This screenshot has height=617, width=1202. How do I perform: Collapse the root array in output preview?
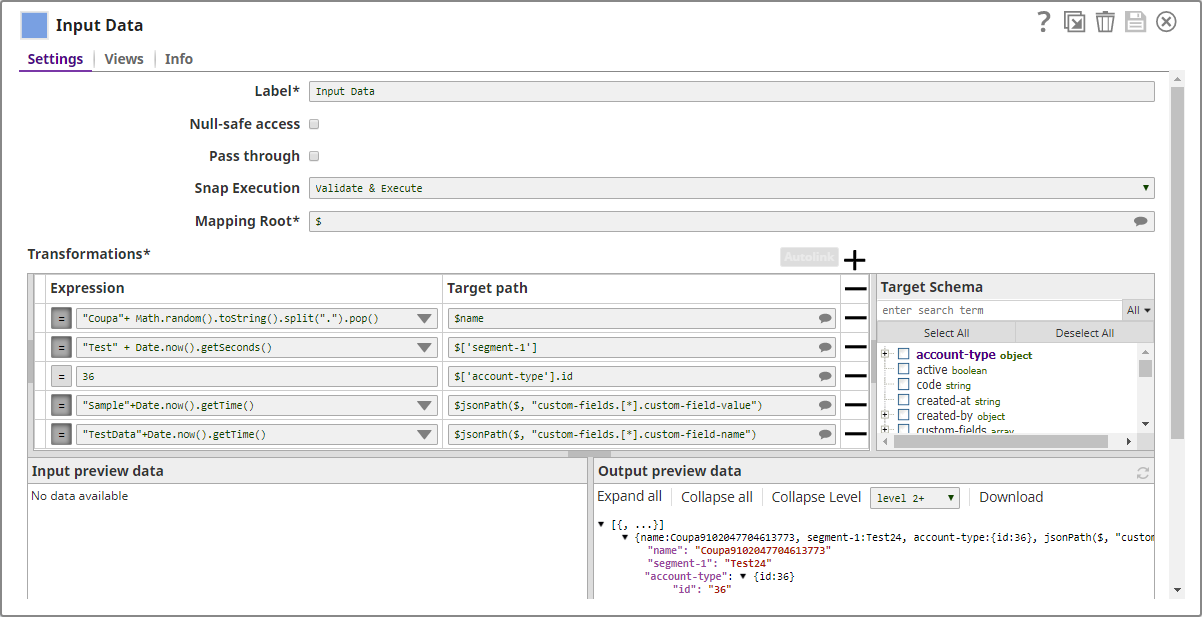click(x=601, y=524)
